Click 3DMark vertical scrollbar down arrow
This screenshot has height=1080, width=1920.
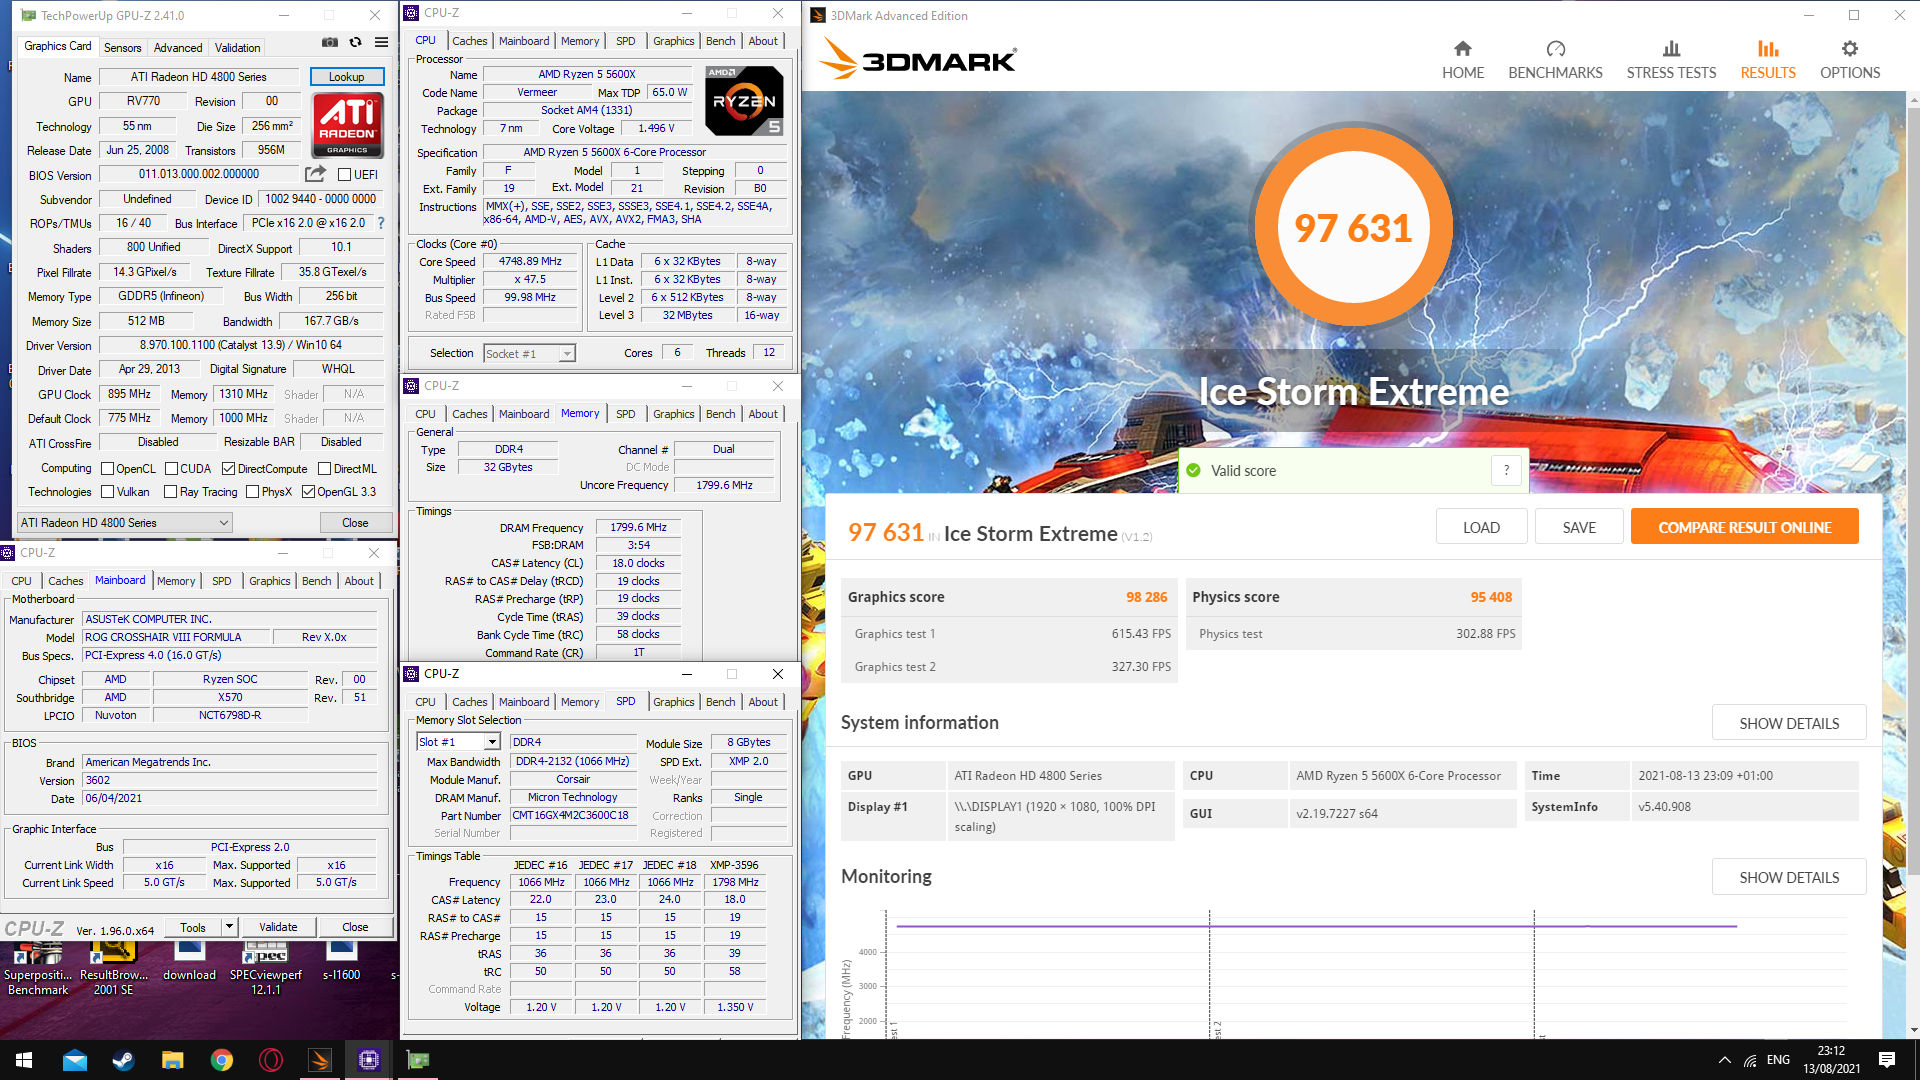(1914, 1030)
